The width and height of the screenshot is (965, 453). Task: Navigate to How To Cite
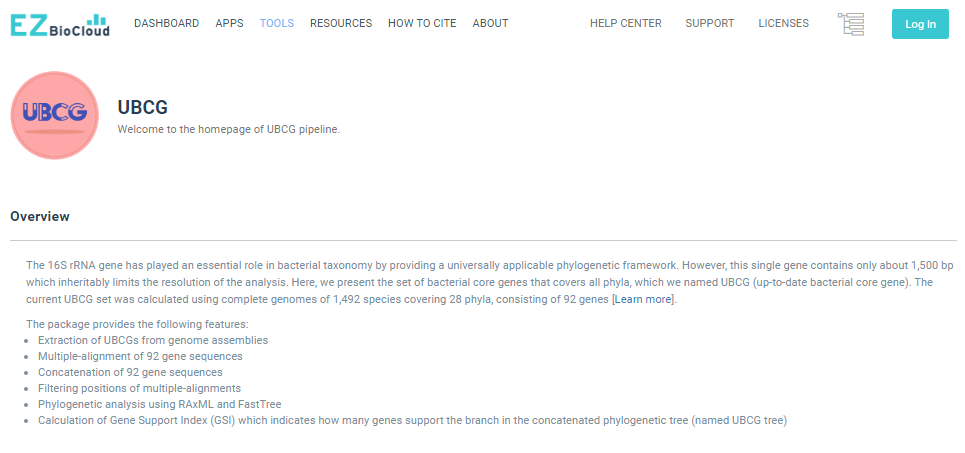[422, 24]
